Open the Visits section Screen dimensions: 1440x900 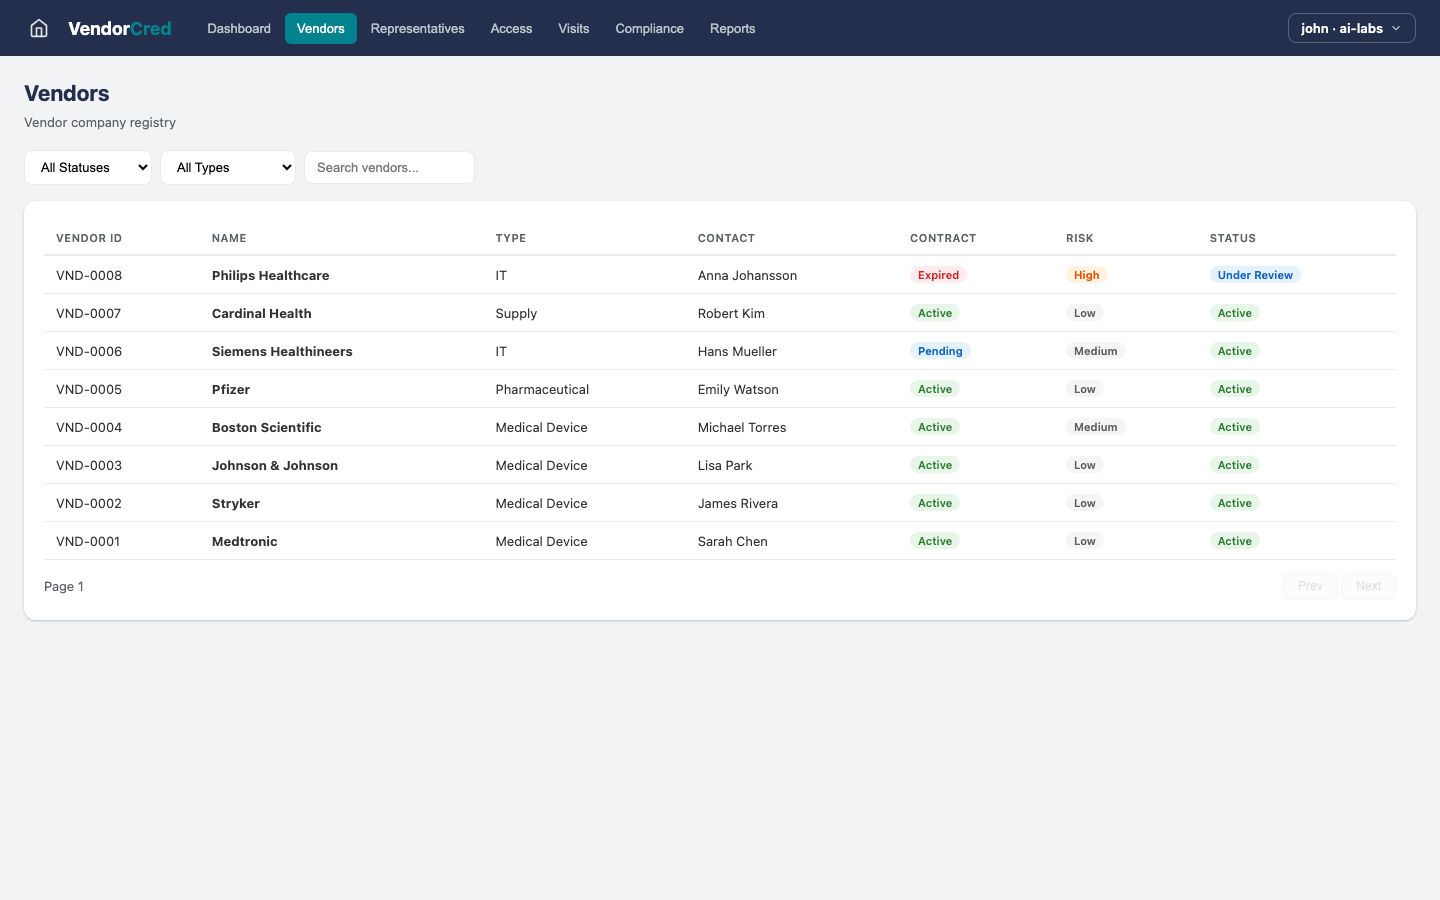(573, 28)
